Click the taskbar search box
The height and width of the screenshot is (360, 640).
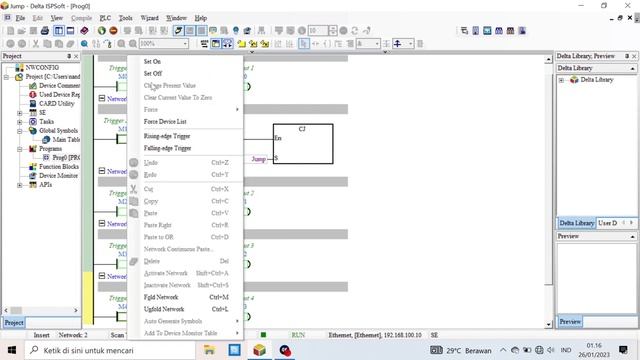(110, 350)
